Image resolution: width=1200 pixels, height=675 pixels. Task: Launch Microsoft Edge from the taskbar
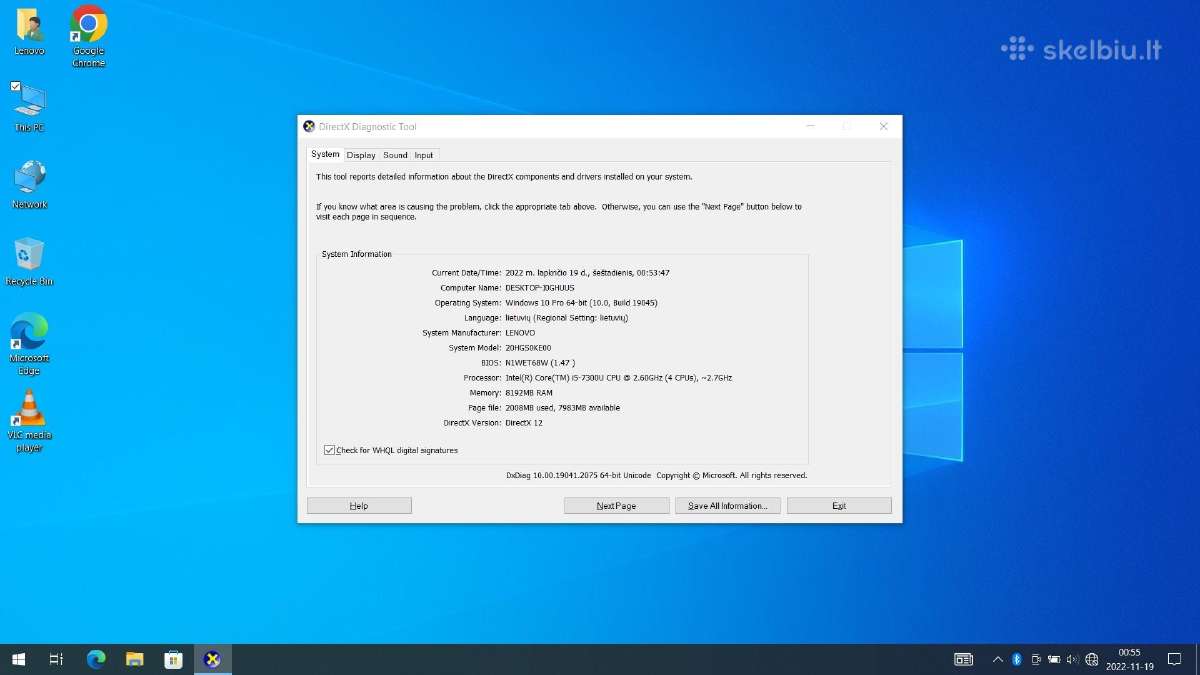tap(96, 659)
